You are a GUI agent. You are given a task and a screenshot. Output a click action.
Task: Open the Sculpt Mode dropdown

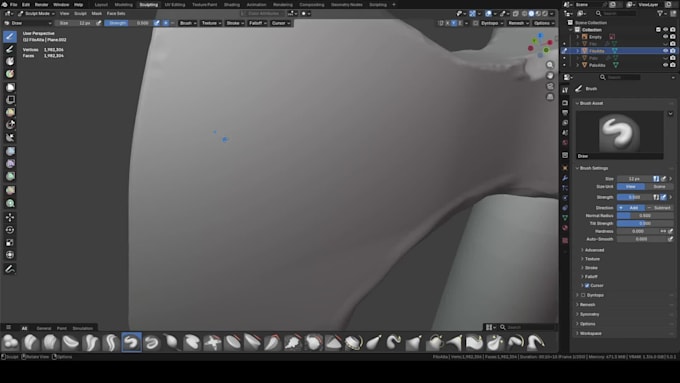36,13
